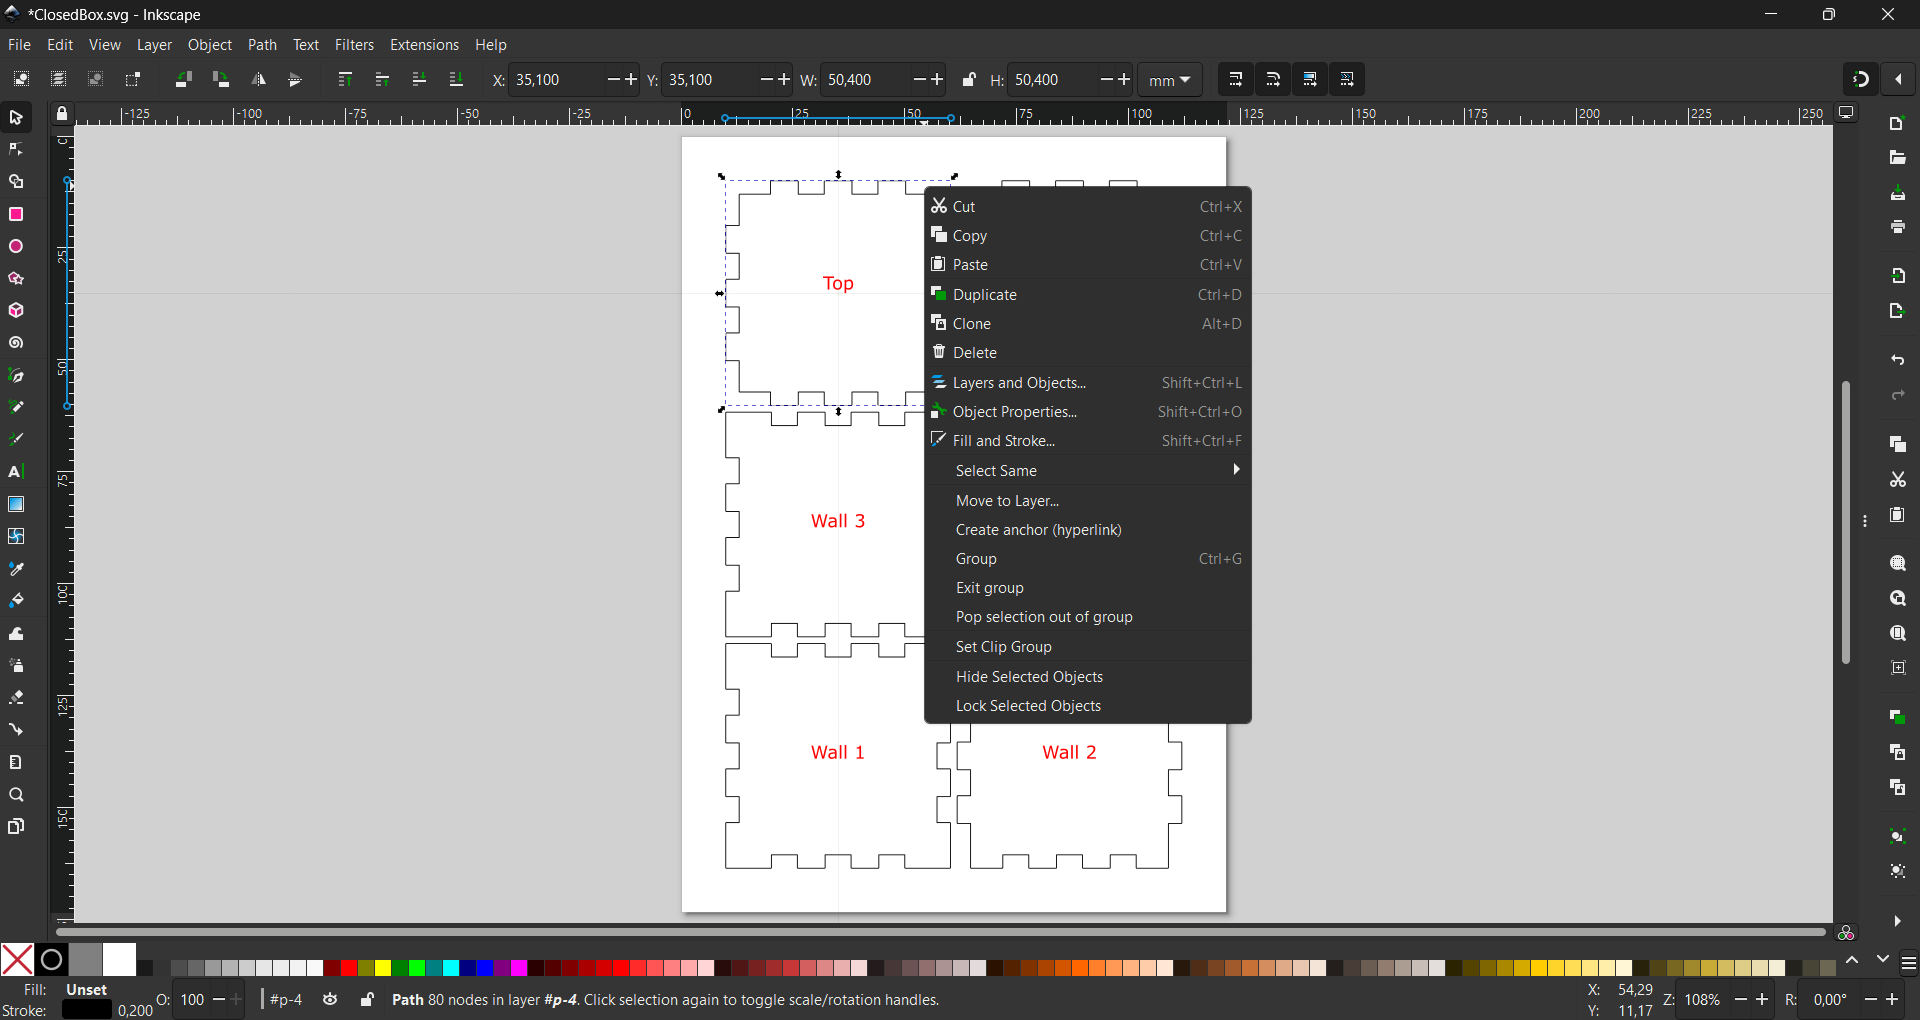Click the no-paint X swatch

click(17, 960)
